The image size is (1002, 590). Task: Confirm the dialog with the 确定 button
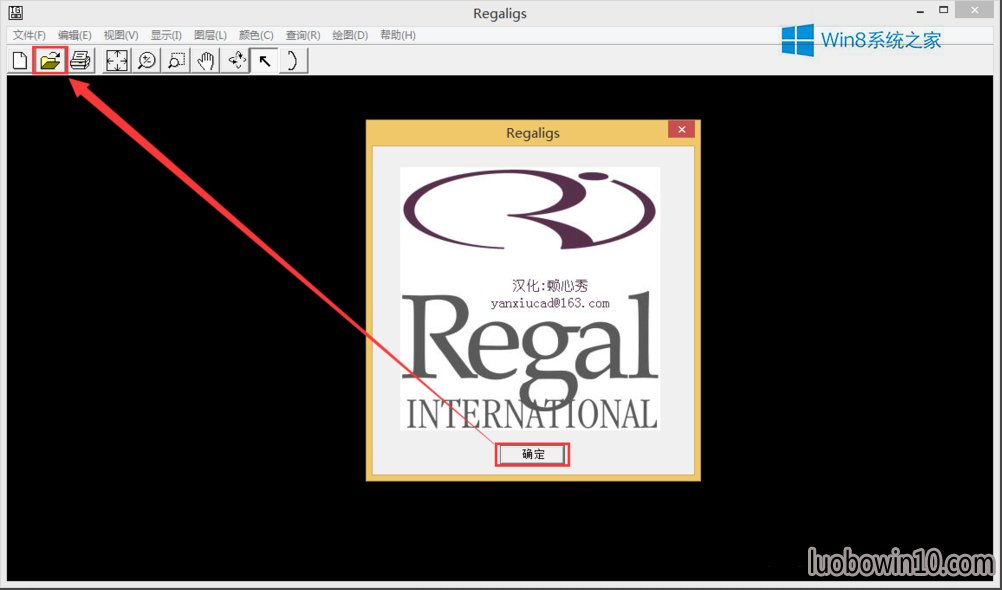point(532,454)
